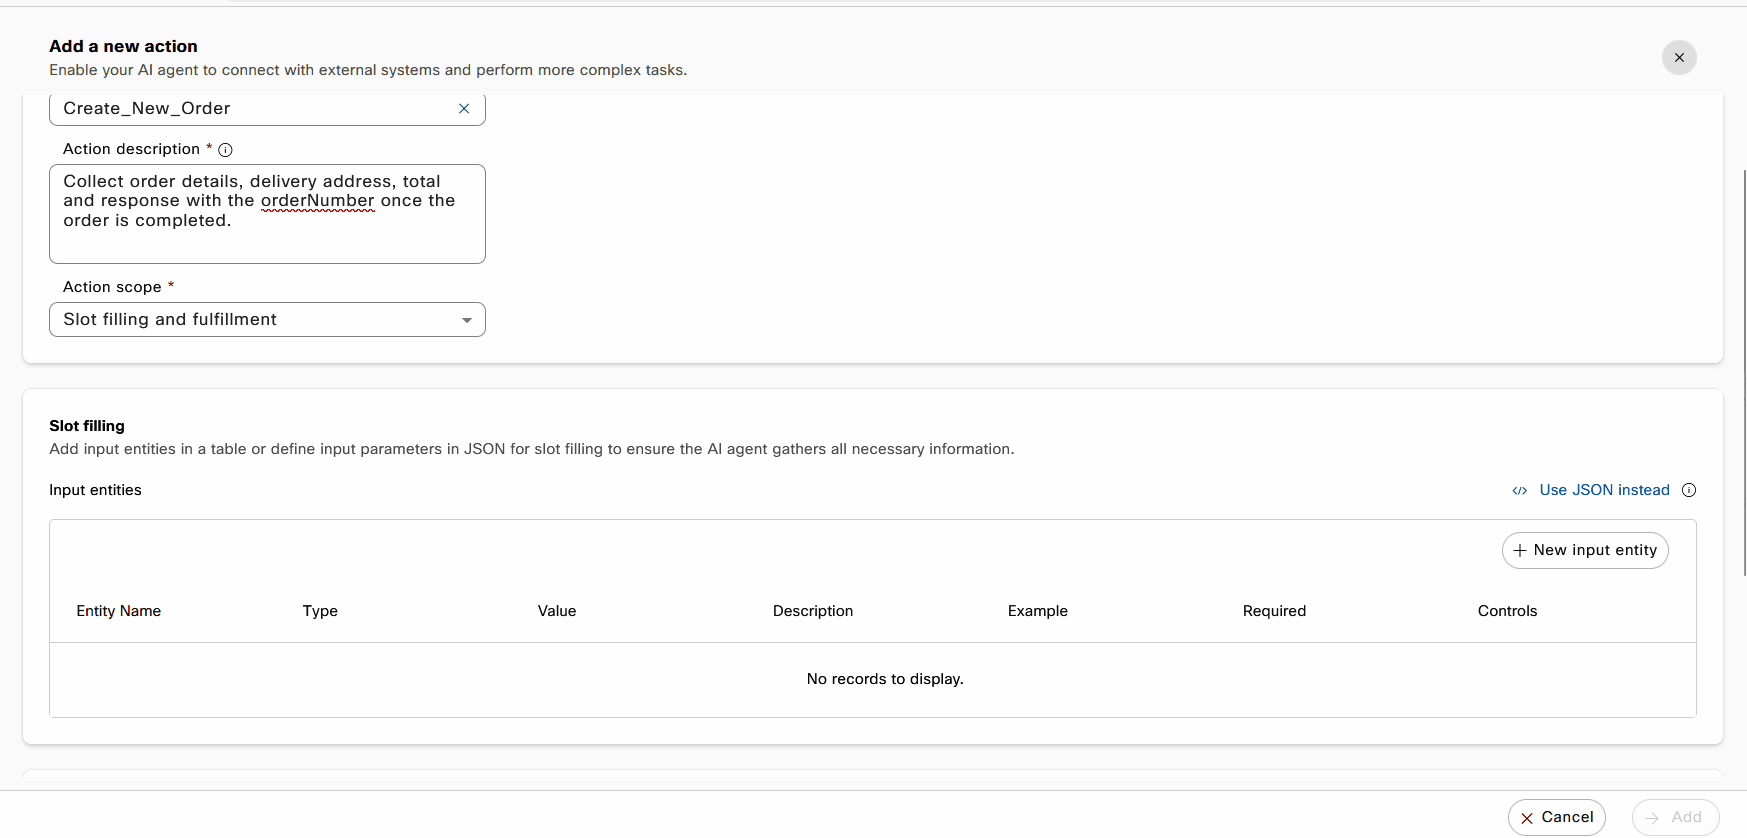Close the Add a new action dialog
This screenshot has height=838, width=1747.
coord(1679,58)
